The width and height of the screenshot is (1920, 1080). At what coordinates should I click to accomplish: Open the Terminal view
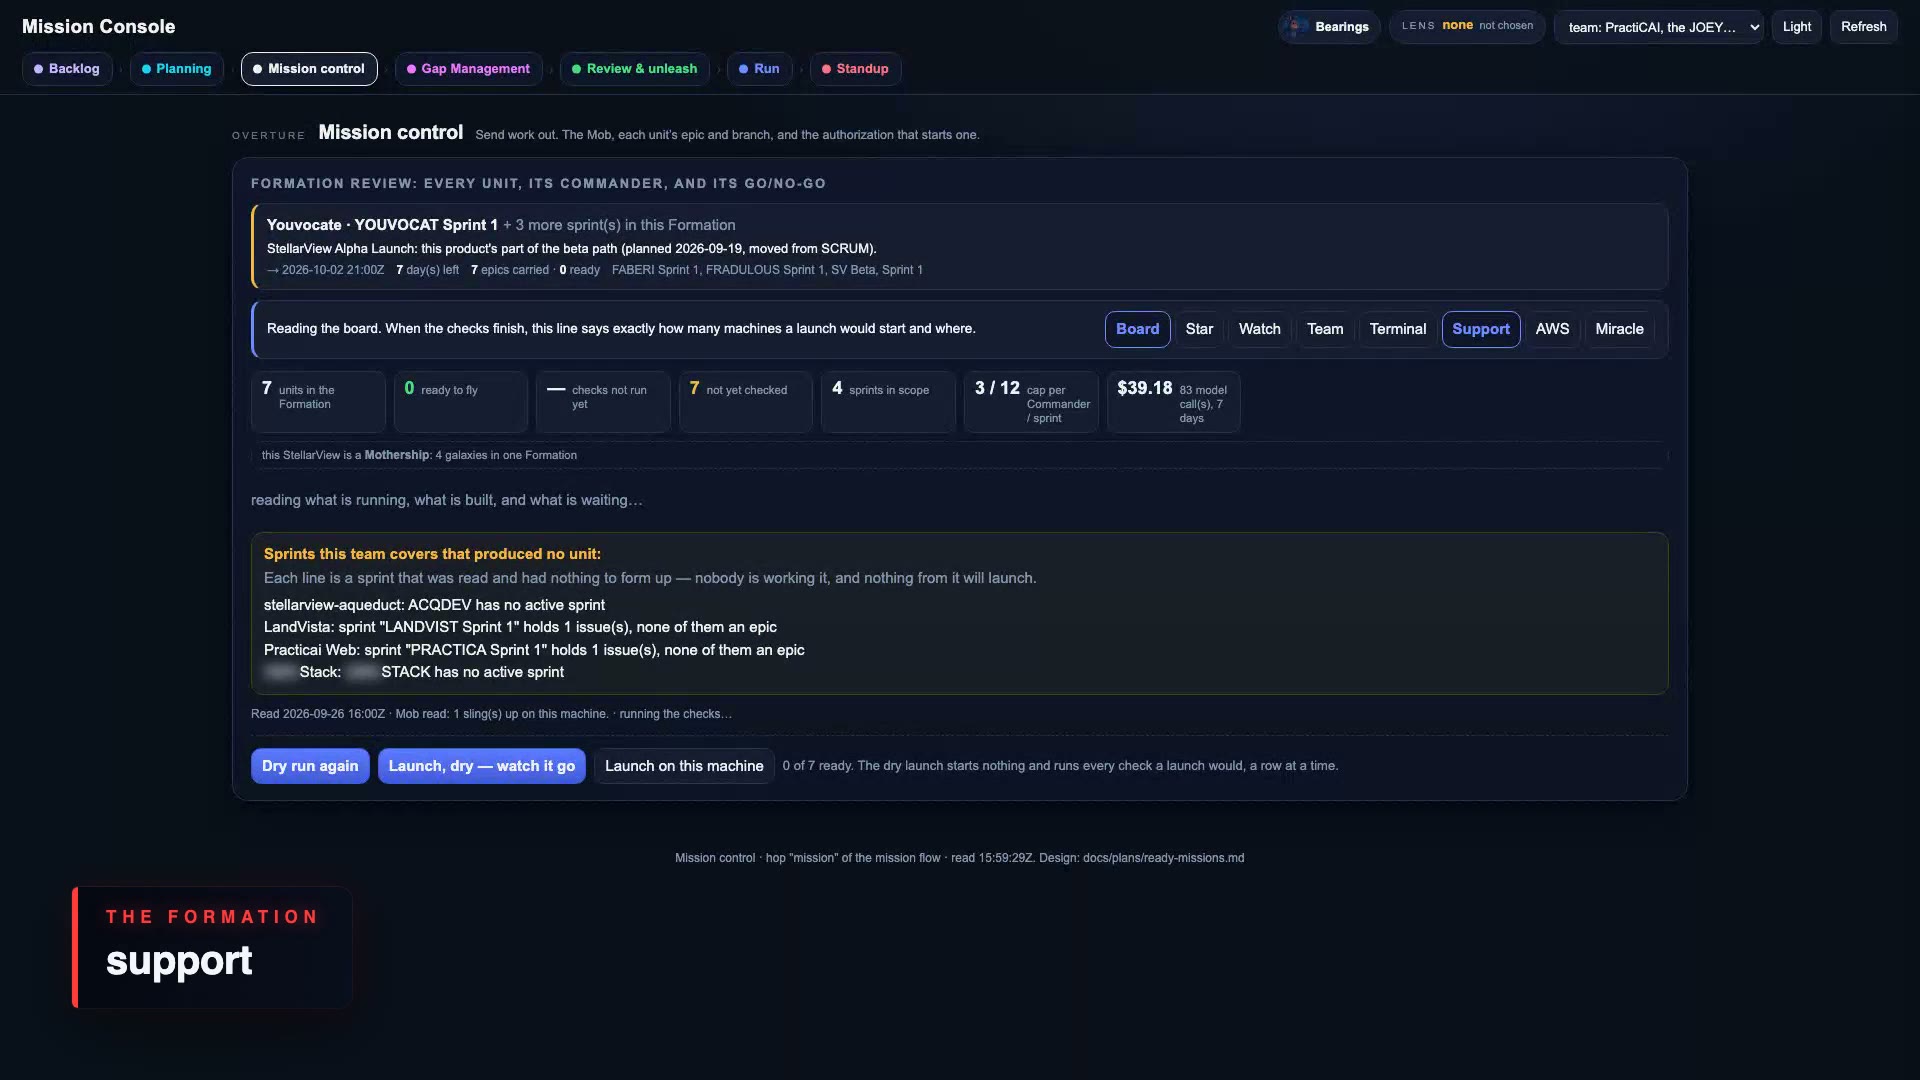(x=1397, y=329)
